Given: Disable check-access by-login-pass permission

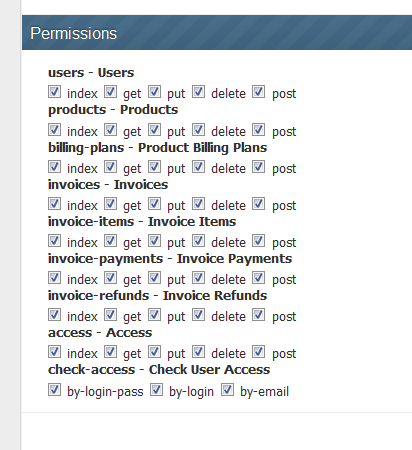Looking at the screenshot, I should [54, 390].
